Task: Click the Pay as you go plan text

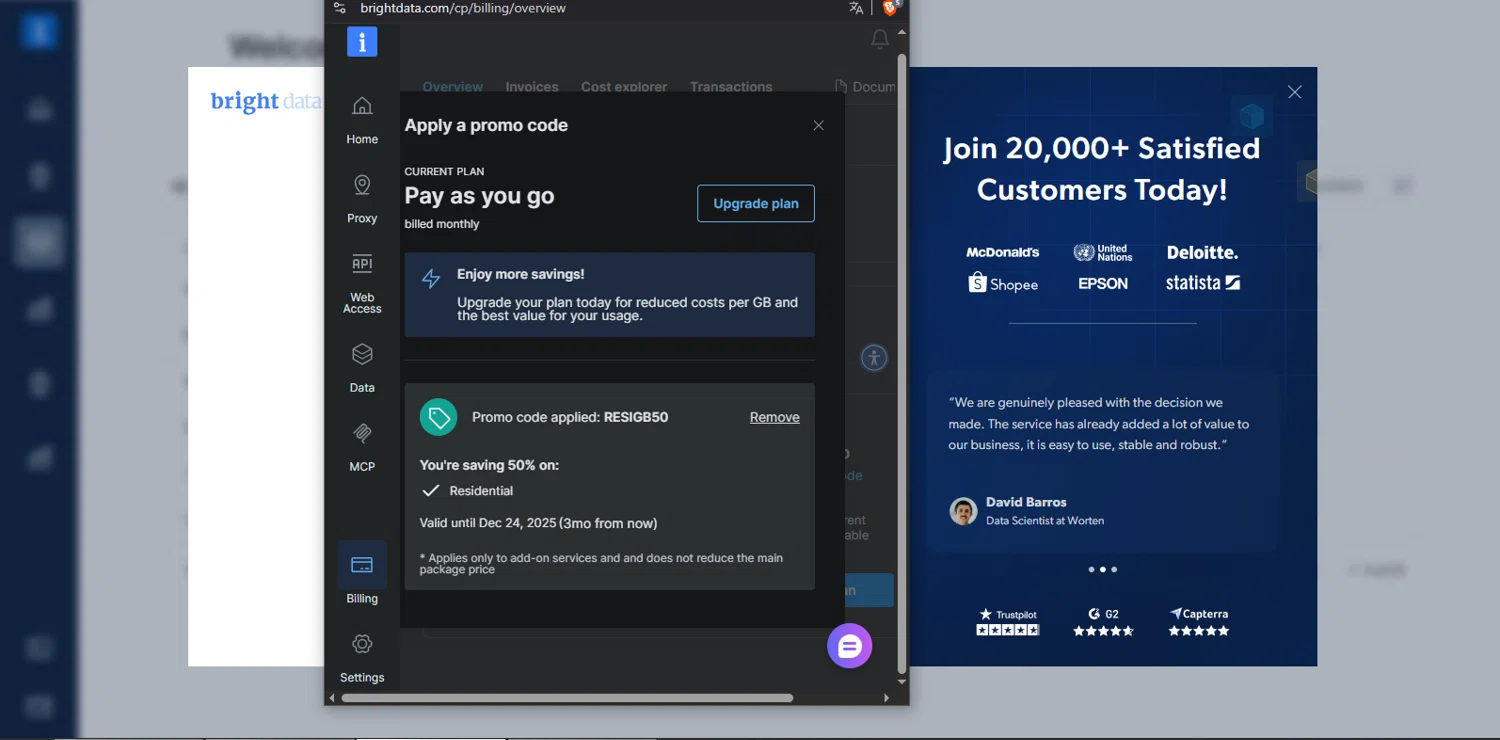Action: point(479,196)
